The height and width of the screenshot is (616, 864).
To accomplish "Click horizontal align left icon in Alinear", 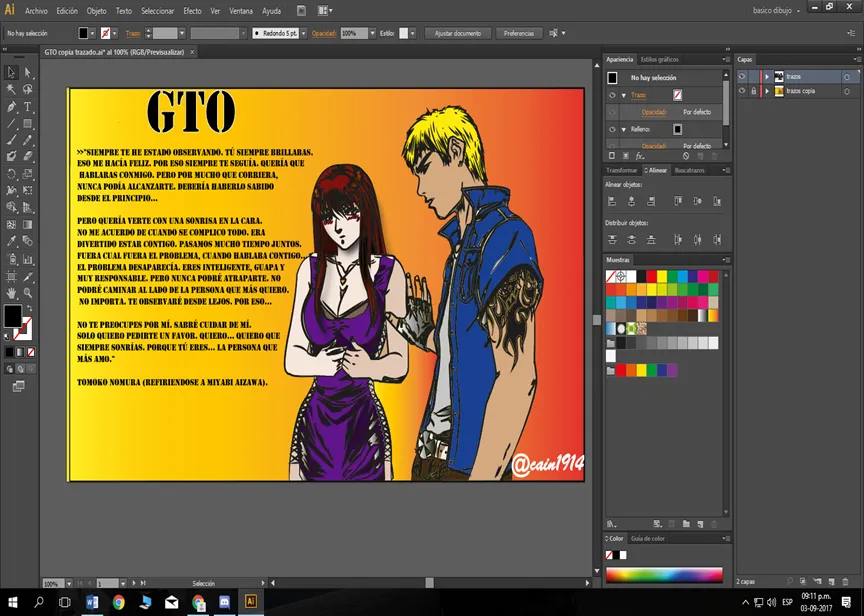I will point(612,202).
